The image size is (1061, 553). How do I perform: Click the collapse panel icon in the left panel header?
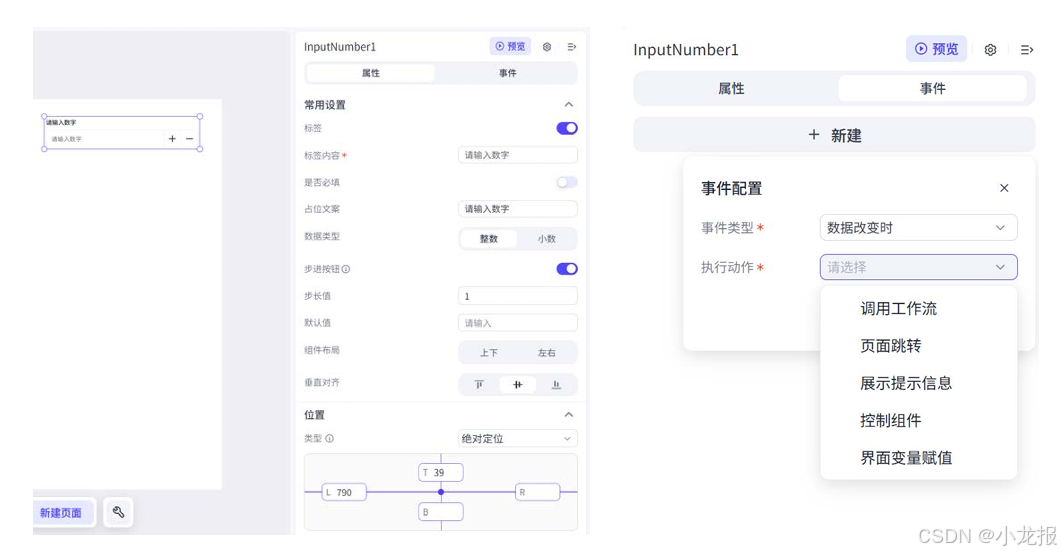click(572, 47)
